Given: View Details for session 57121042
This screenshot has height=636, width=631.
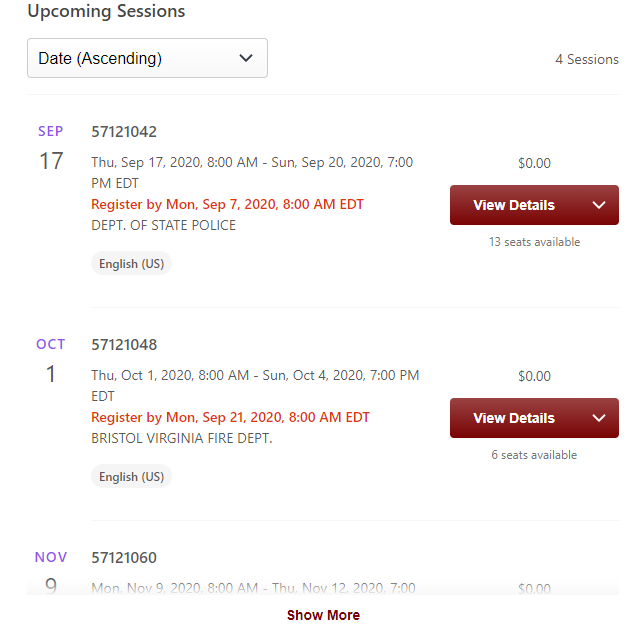Looking at the screenshot, I should [514, 205].
